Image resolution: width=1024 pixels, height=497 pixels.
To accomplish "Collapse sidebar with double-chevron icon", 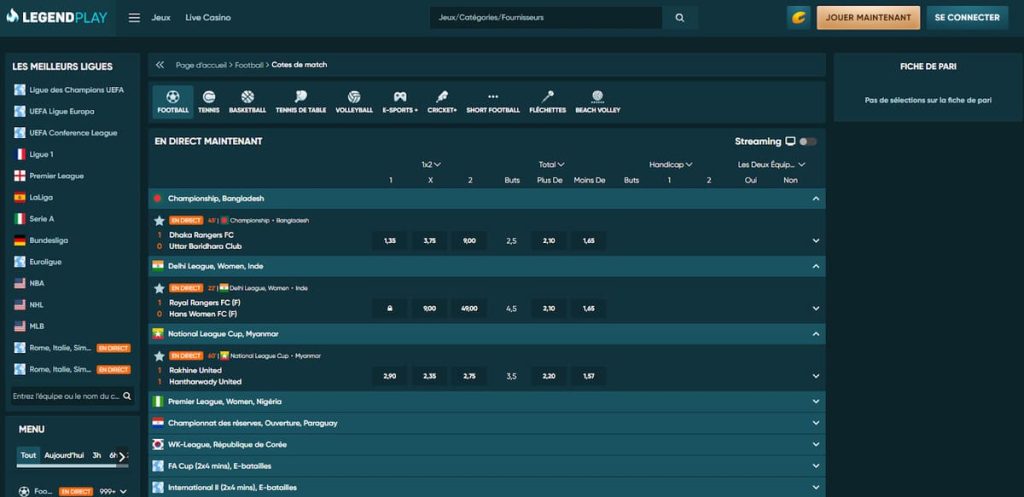I will (160, 65).
